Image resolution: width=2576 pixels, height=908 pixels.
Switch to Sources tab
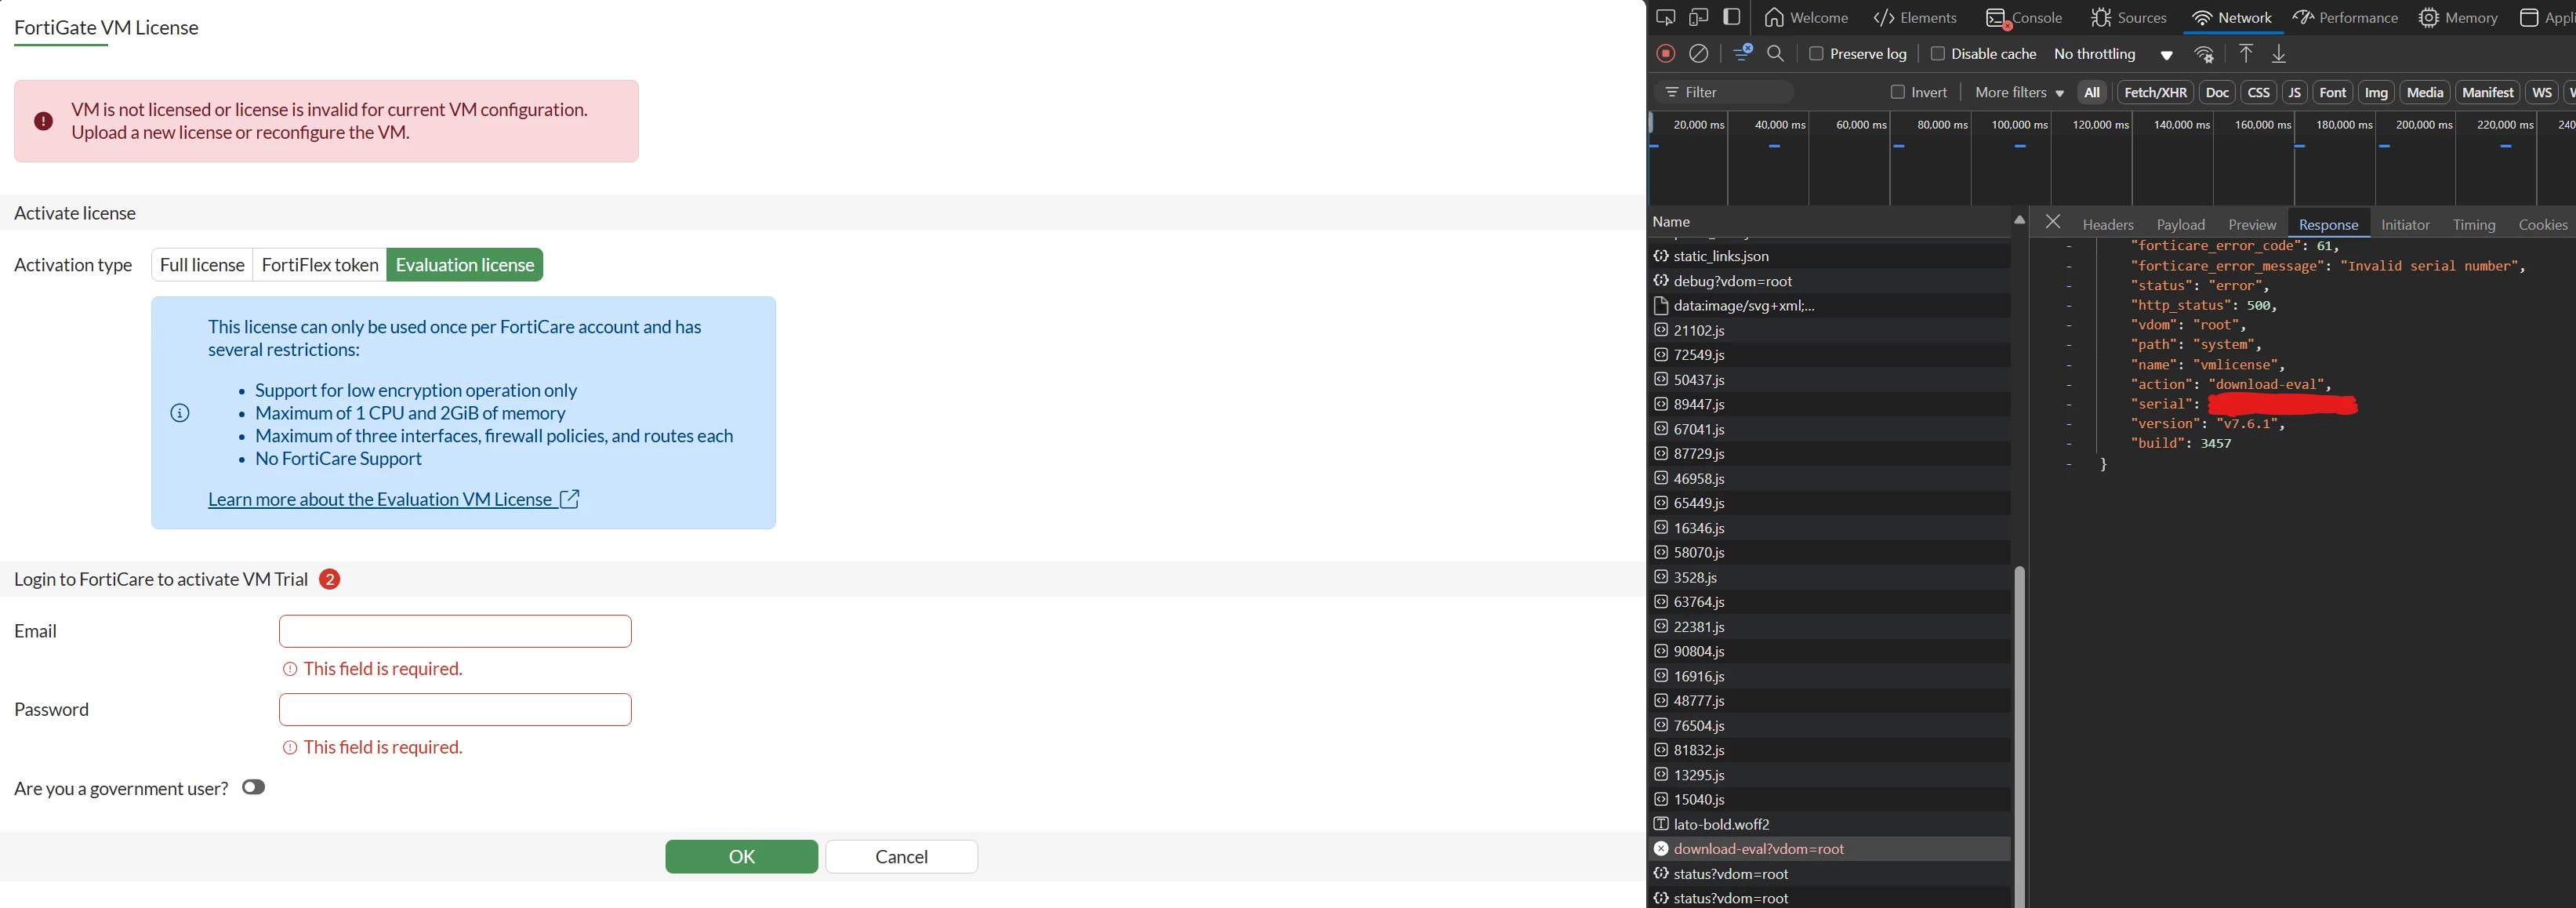pyautogui.click(x=2128, y=17)
